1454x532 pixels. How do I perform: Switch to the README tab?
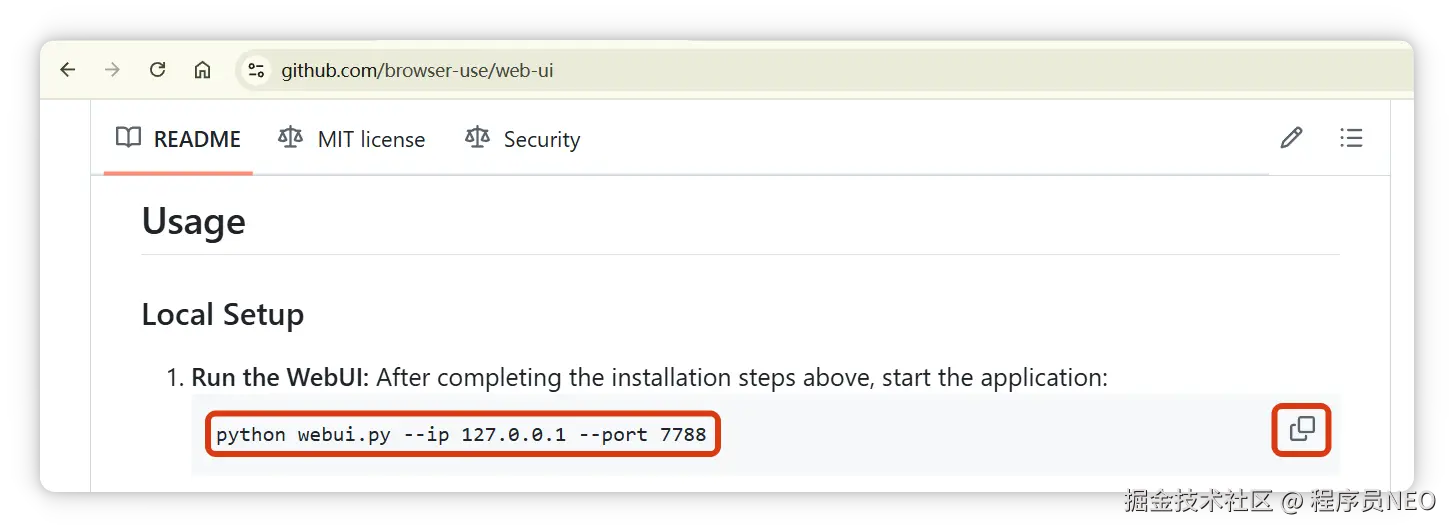coord(197,139)
